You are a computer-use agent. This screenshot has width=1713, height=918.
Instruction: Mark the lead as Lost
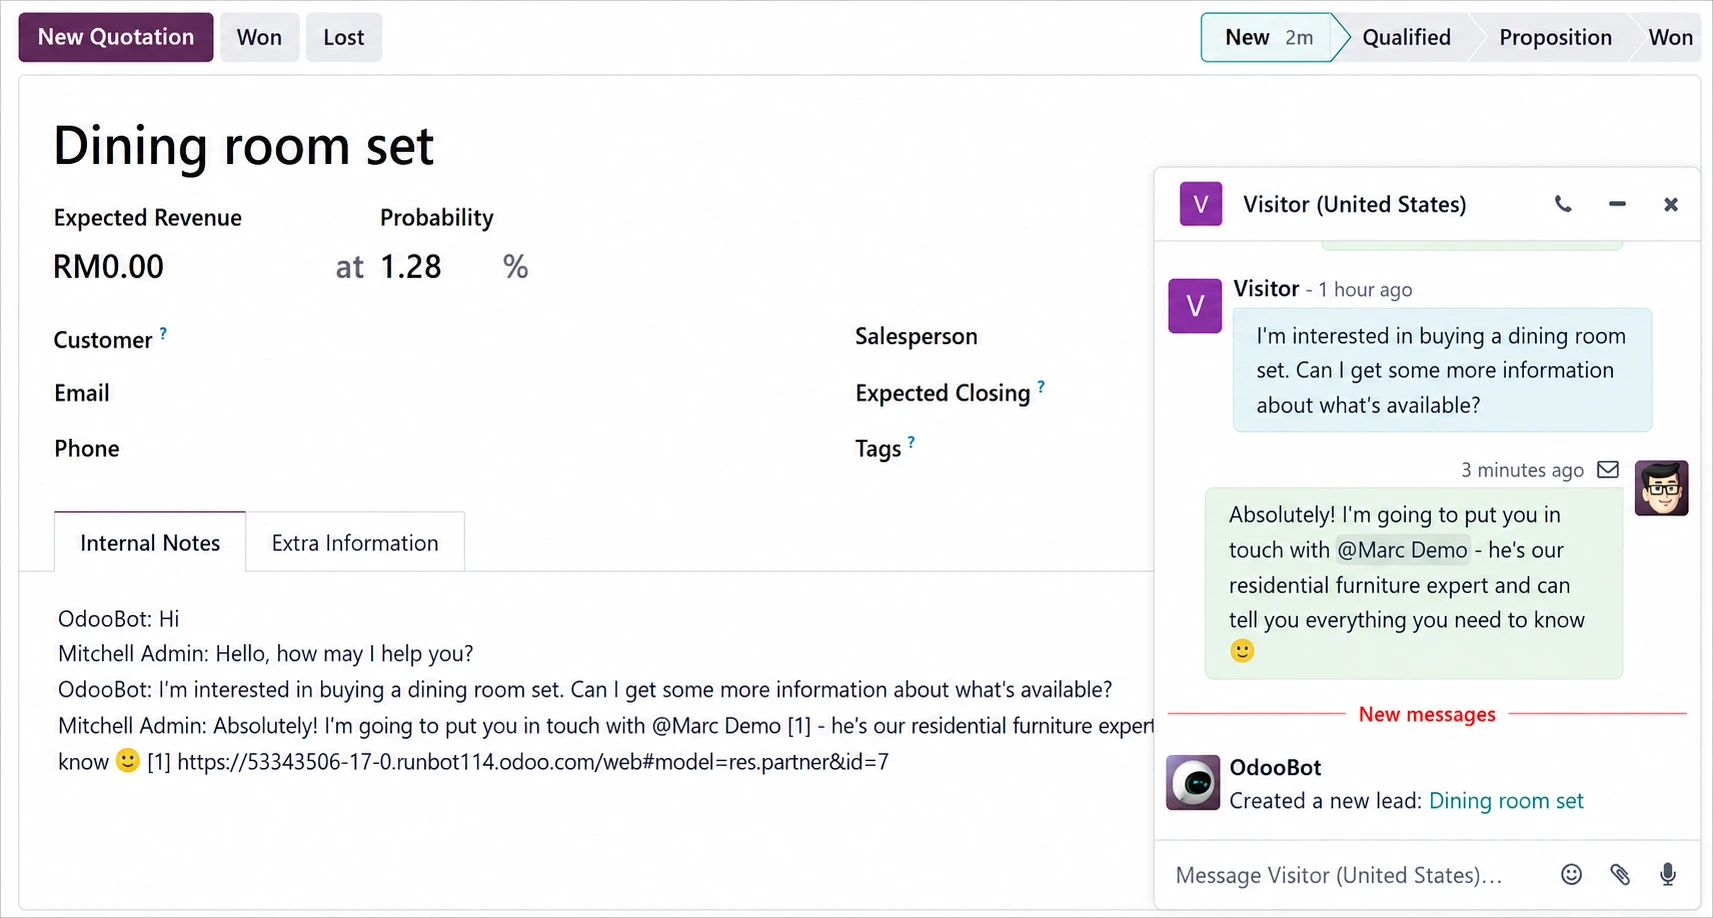click(x=344, y=37)
